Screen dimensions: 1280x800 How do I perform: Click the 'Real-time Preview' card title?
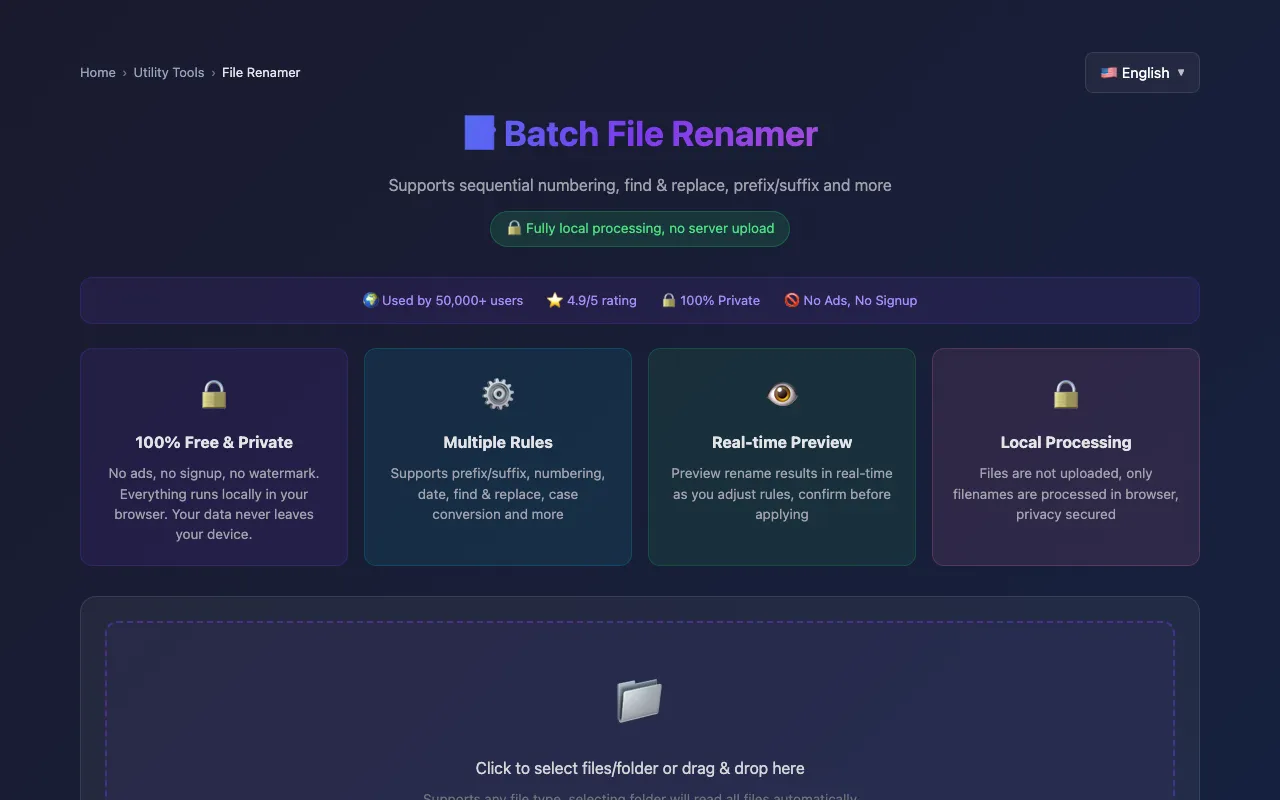click(782, 442)
